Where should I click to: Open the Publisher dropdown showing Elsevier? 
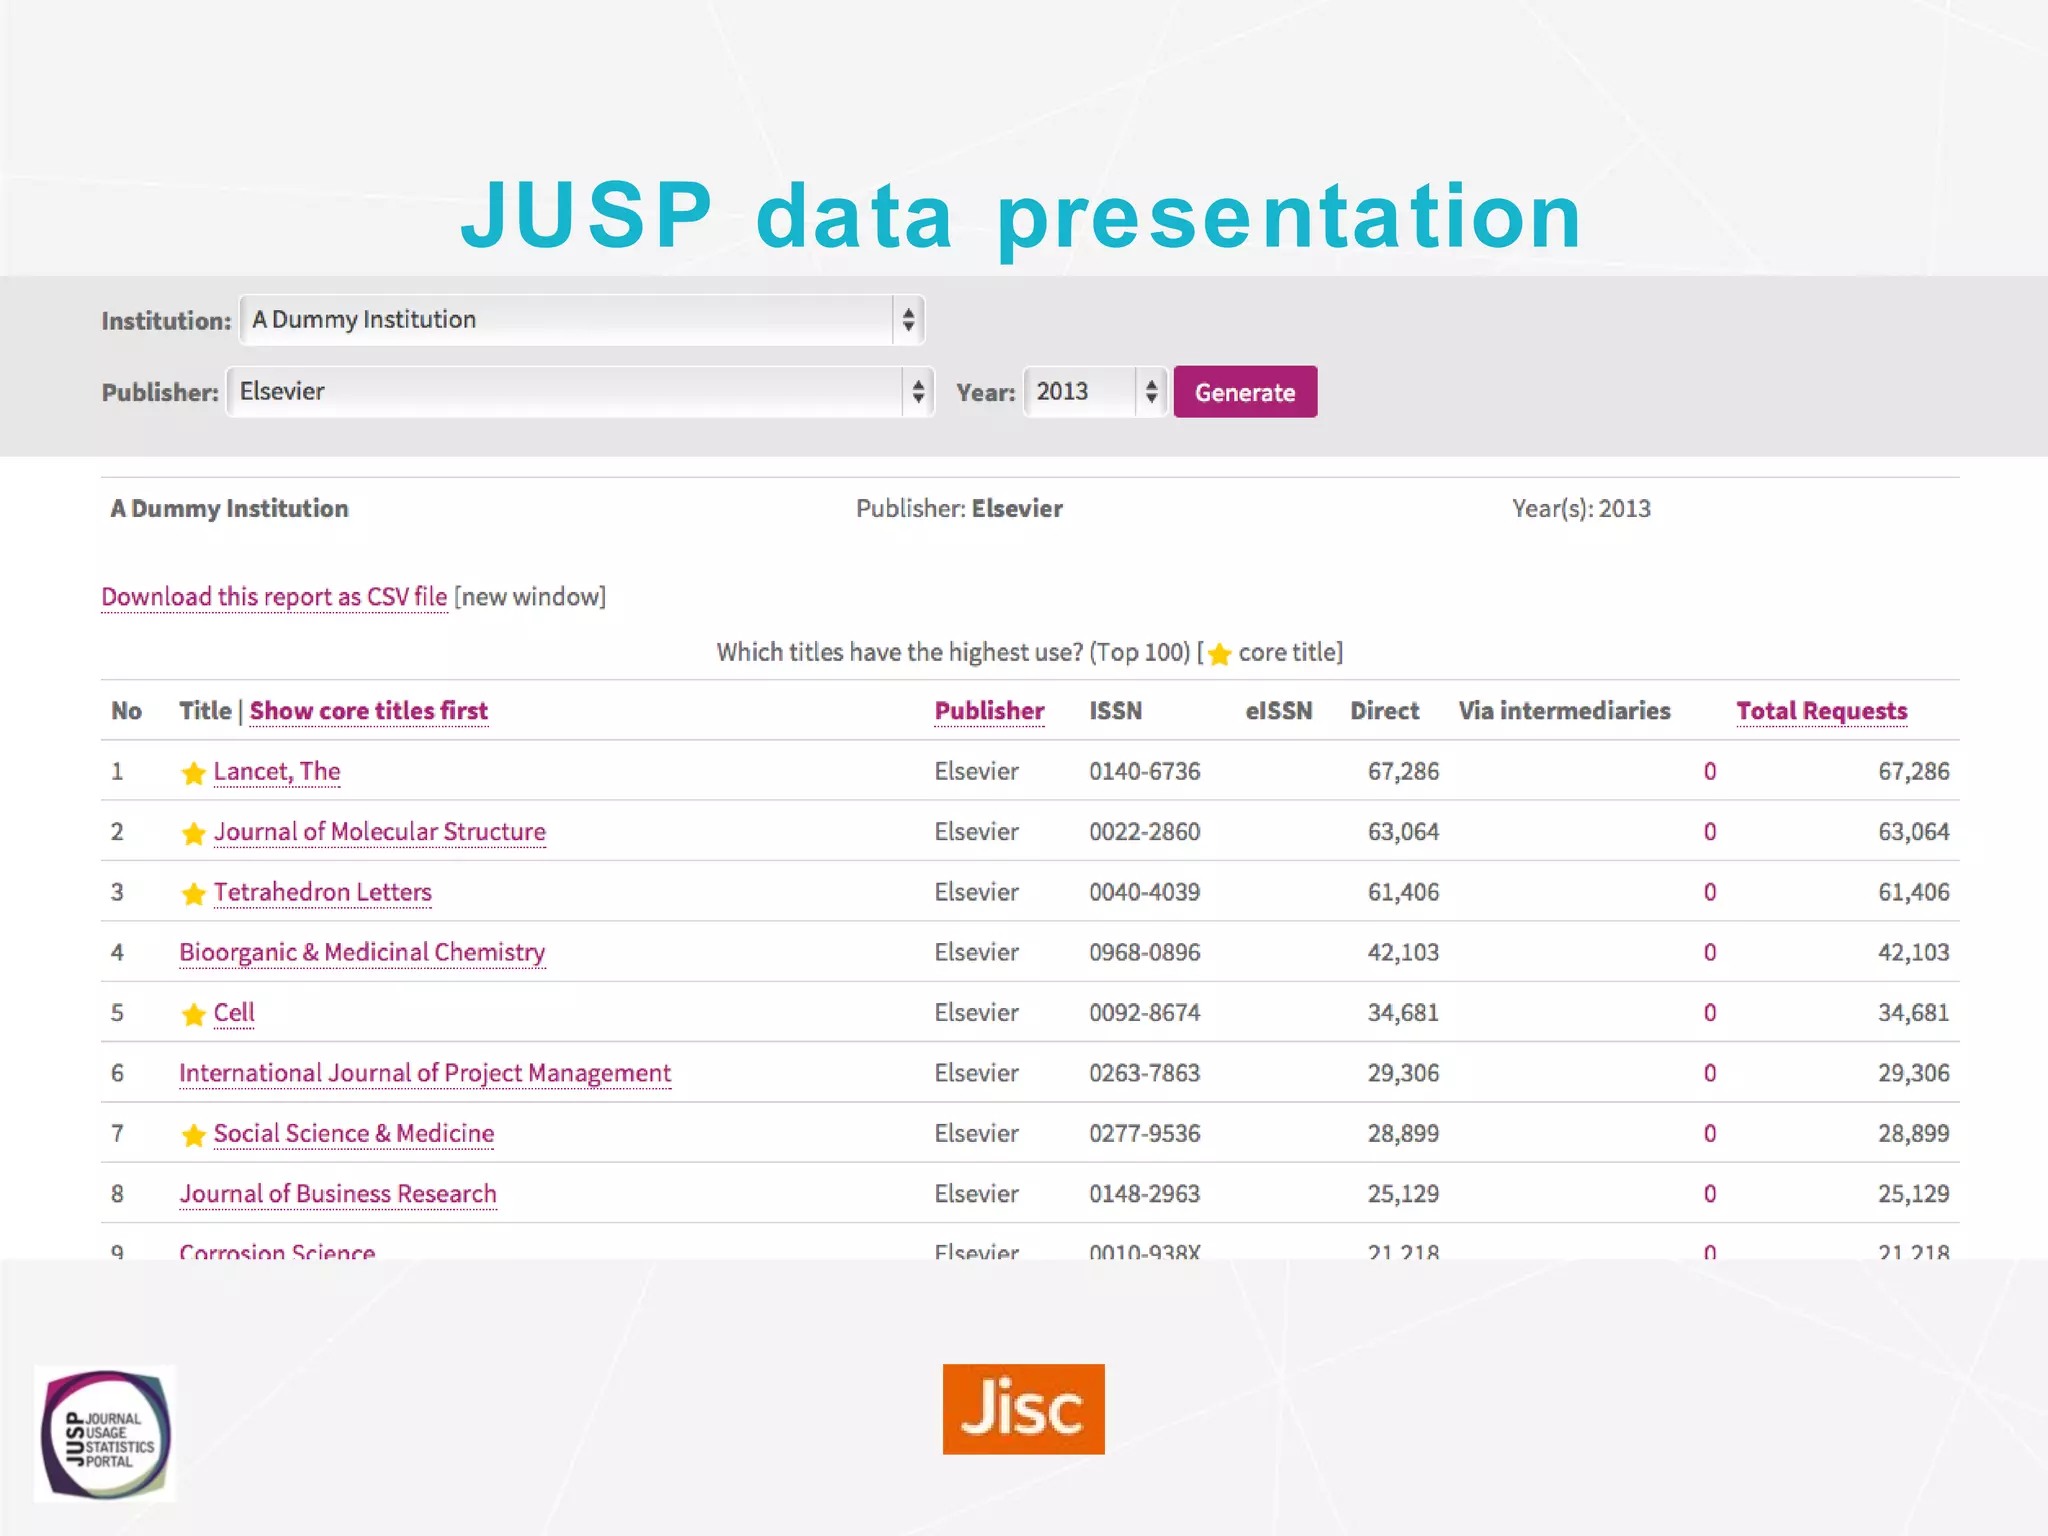coord(580,392)
